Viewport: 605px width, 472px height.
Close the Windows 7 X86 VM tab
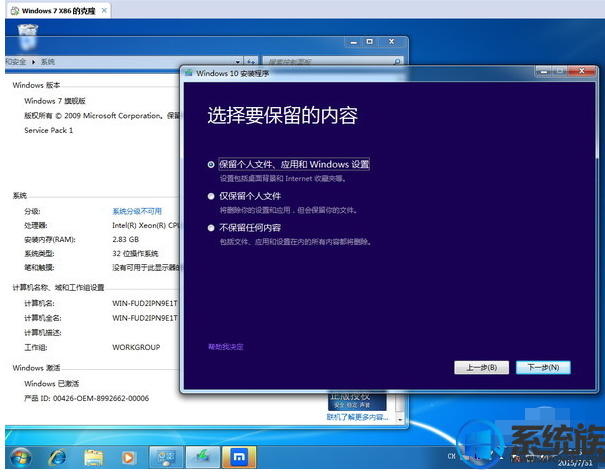tap(104, 10)
